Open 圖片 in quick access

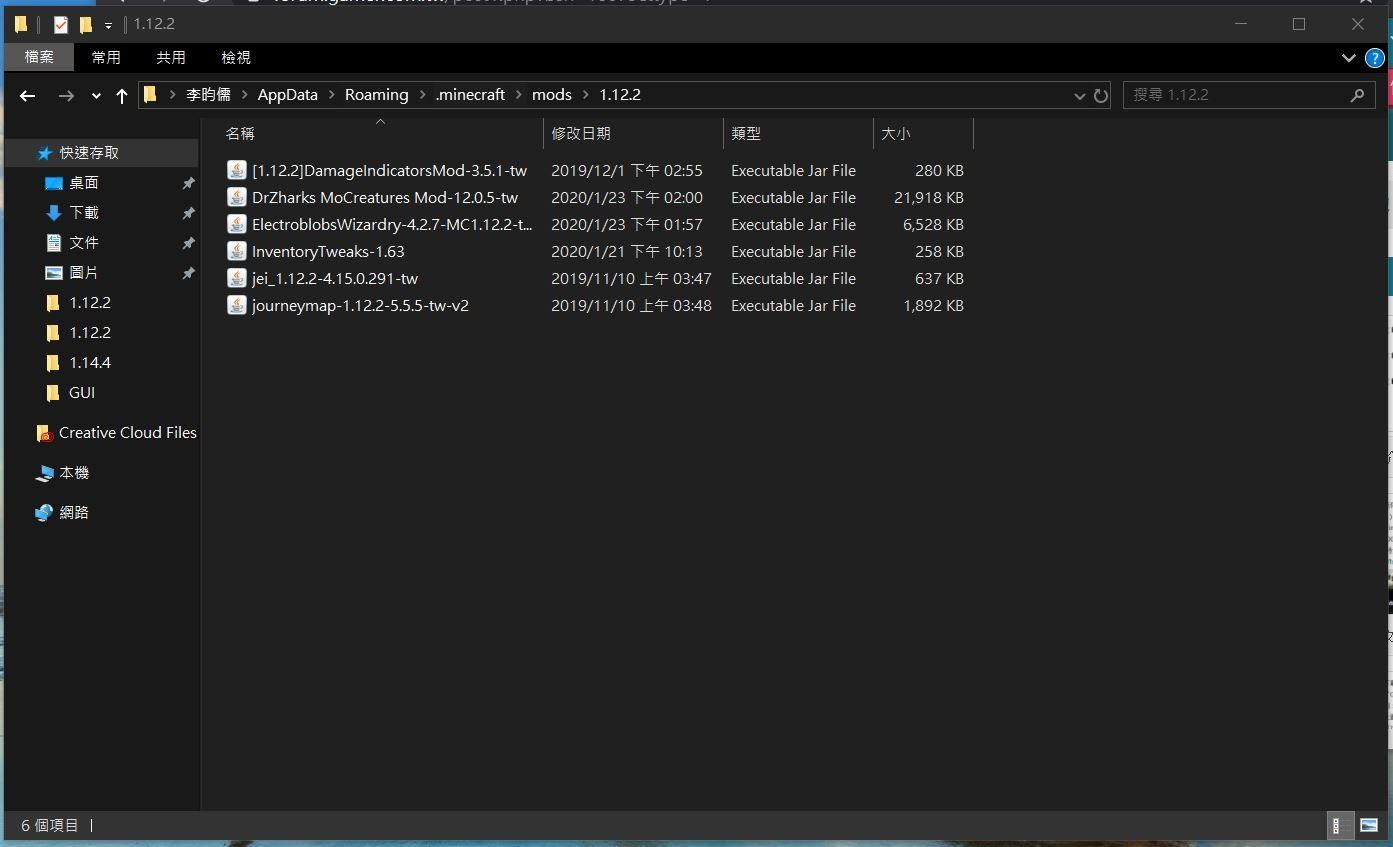tap(84, 273)
